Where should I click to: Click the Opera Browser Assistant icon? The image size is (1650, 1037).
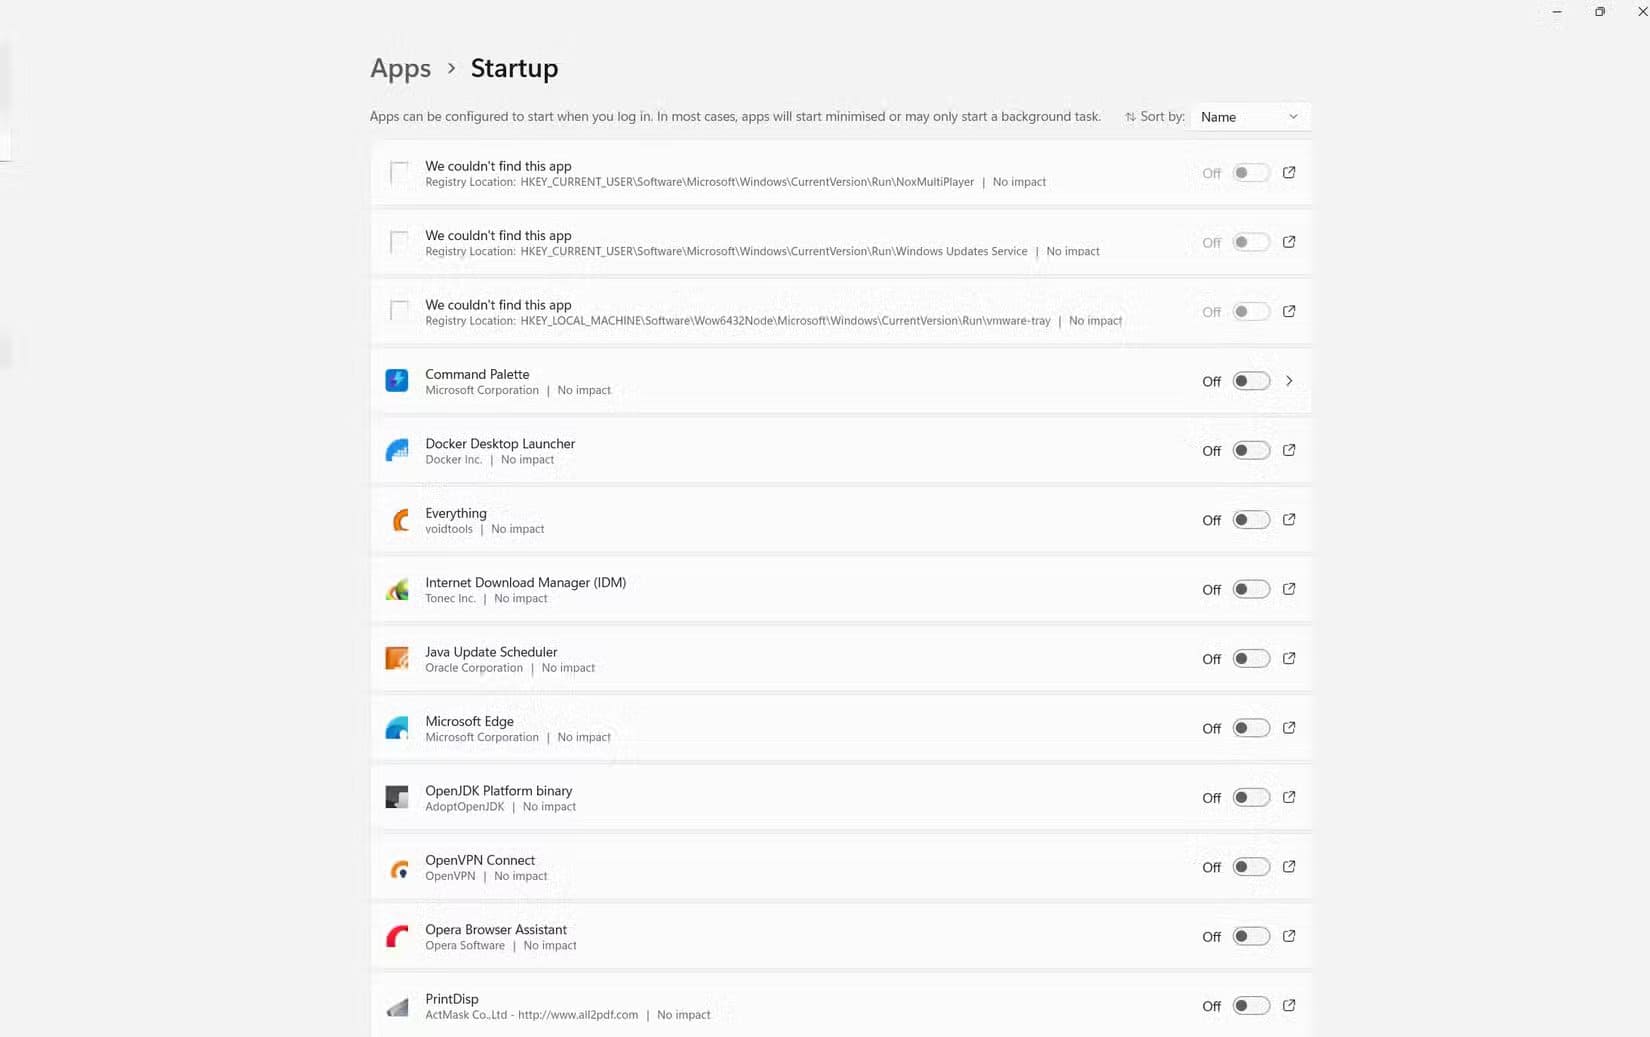397,936
